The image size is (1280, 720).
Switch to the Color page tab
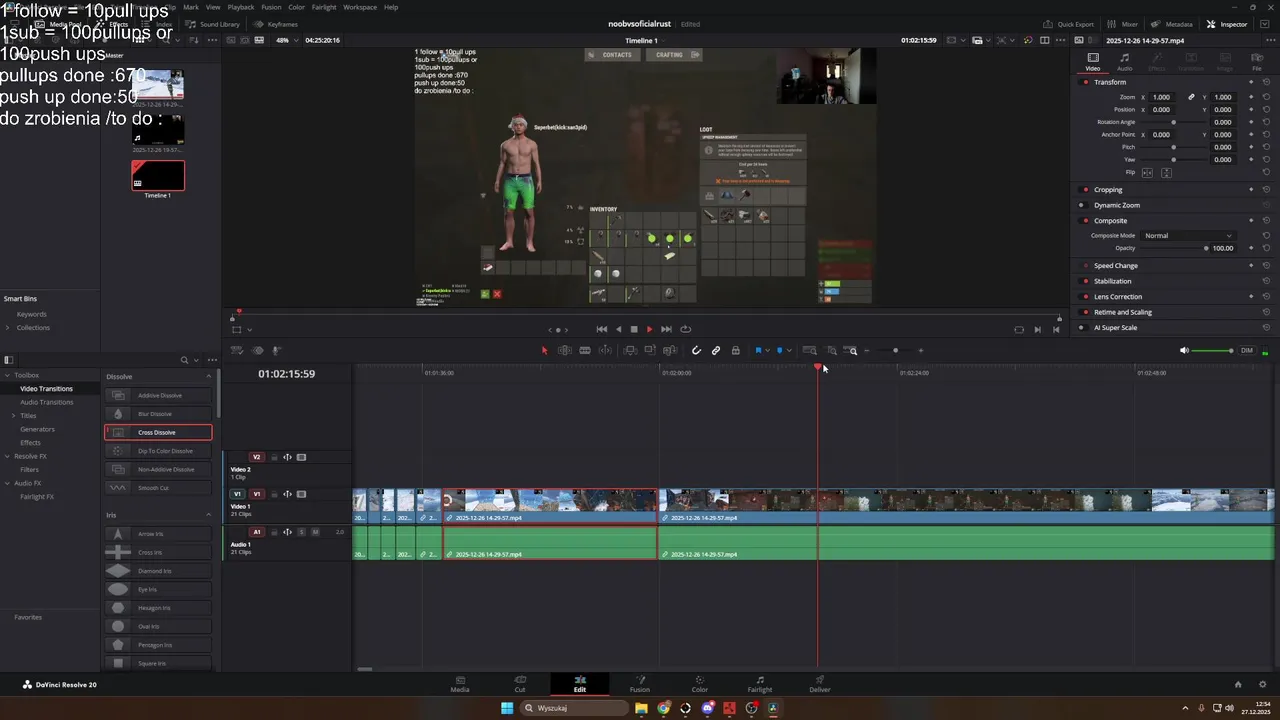[700, 684]
